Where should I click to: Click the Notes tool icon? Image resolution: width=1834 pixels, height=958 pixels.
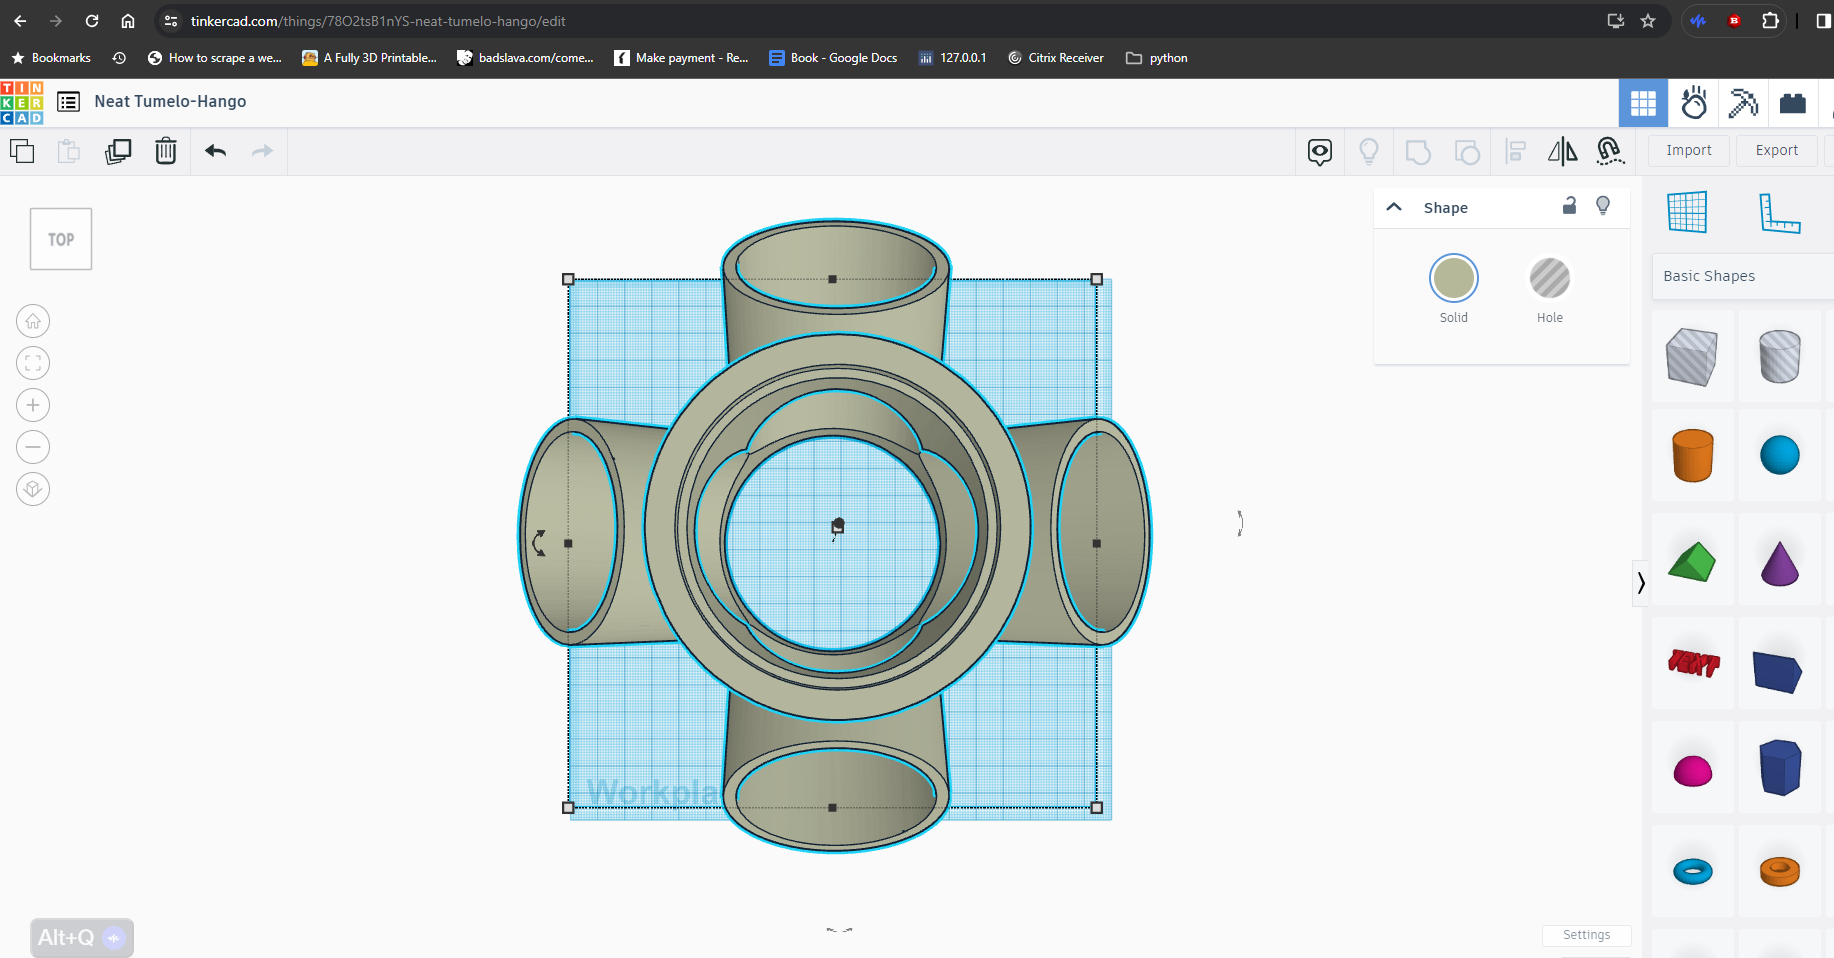pyautogui.click(x=1319, y=152)
